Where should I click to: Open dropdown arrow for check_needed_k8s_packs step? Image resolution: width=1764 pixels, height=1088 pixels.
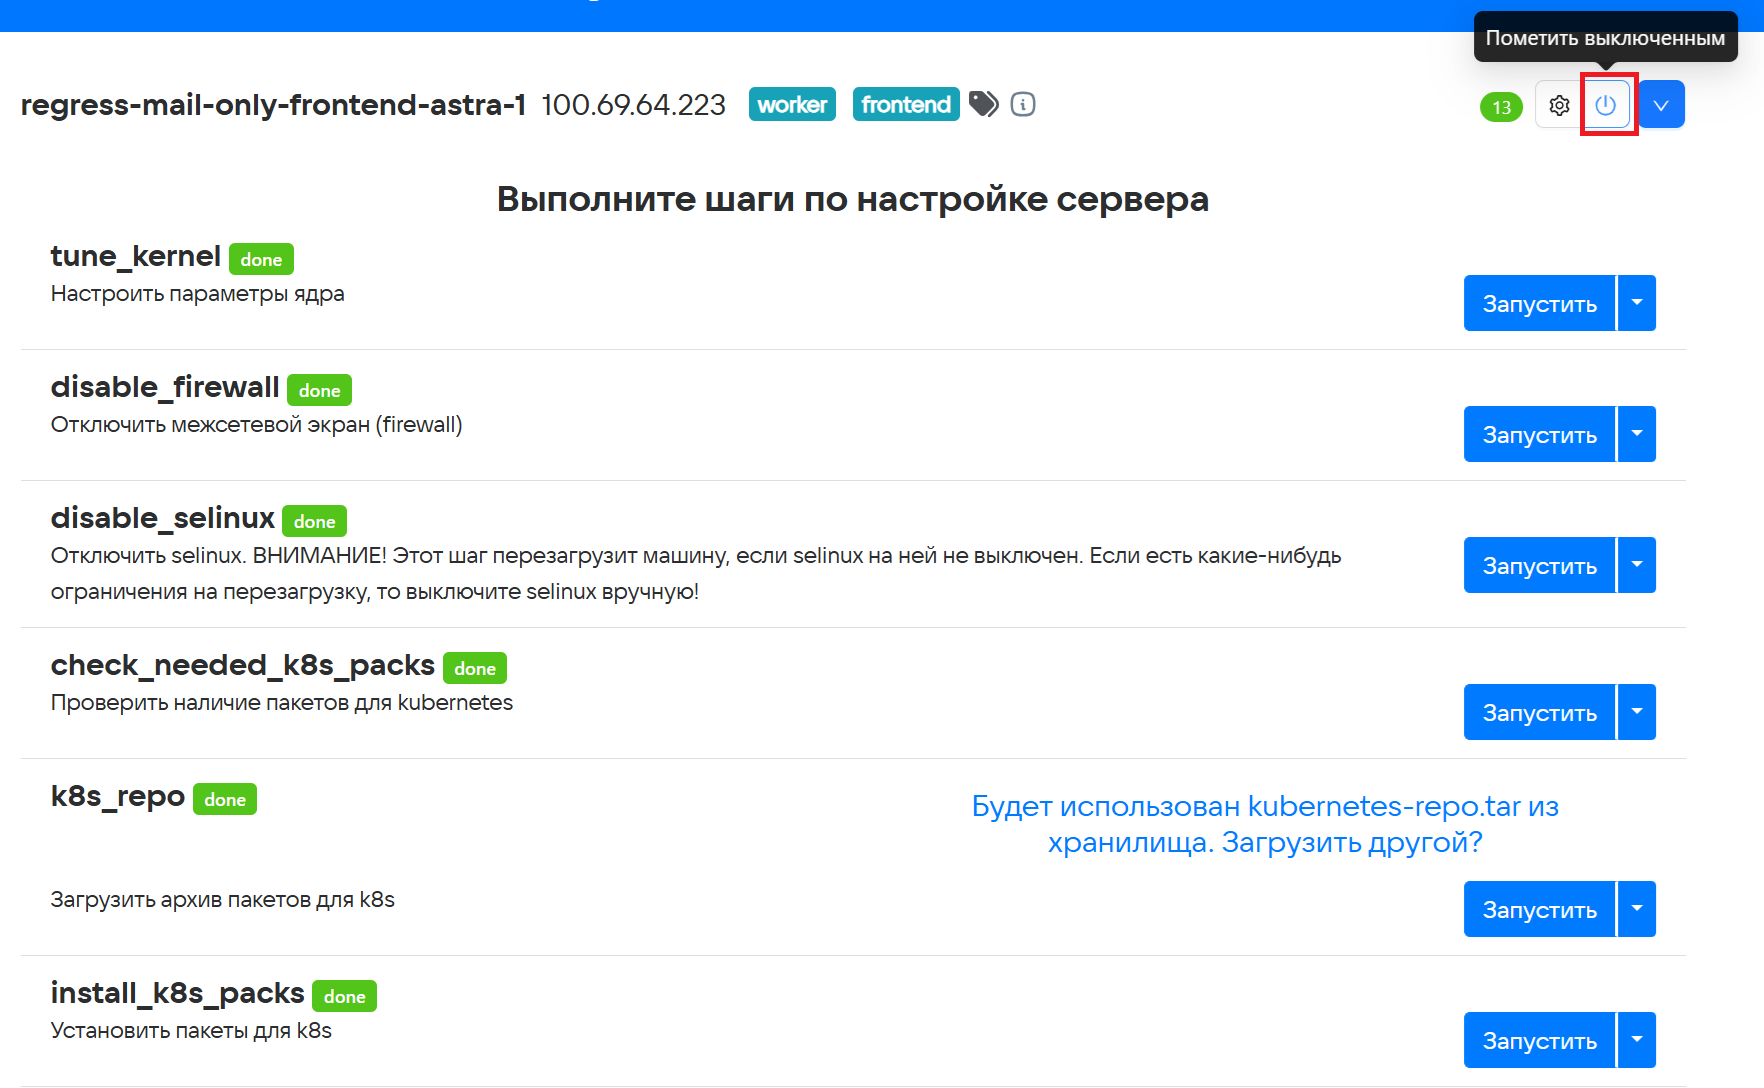pos(1637,712)
